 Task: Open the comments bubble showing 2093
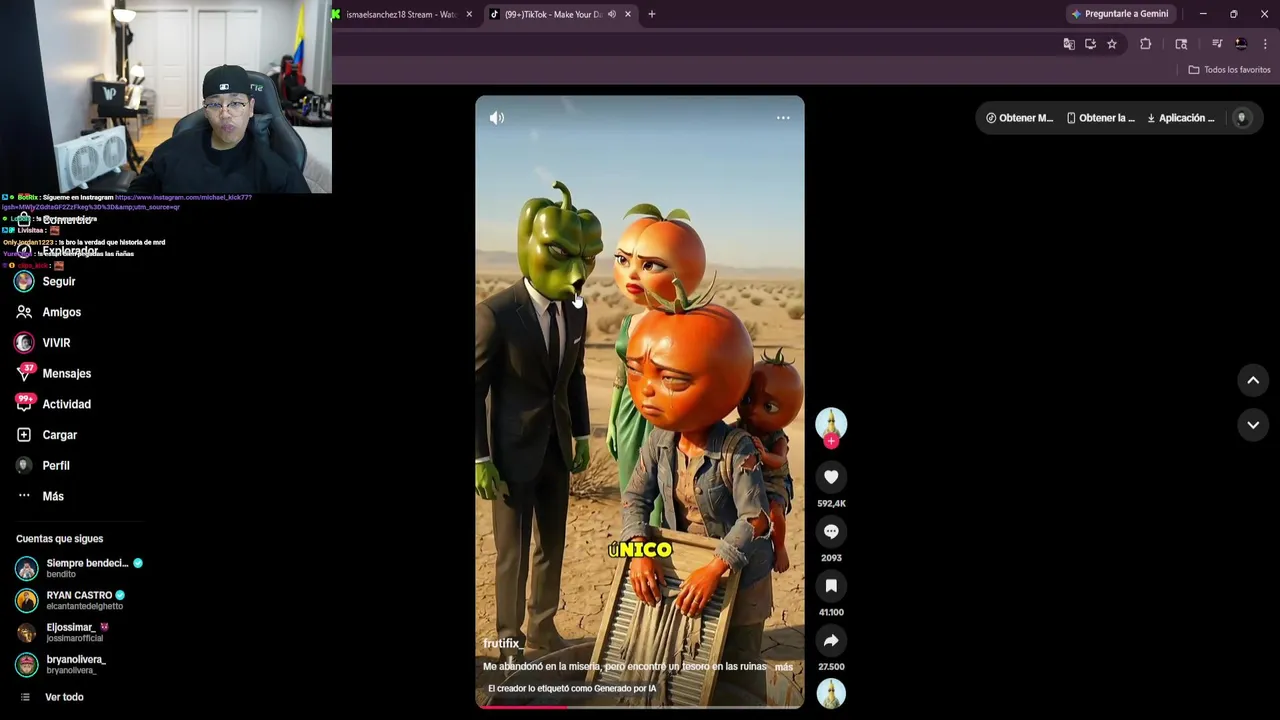831,531
